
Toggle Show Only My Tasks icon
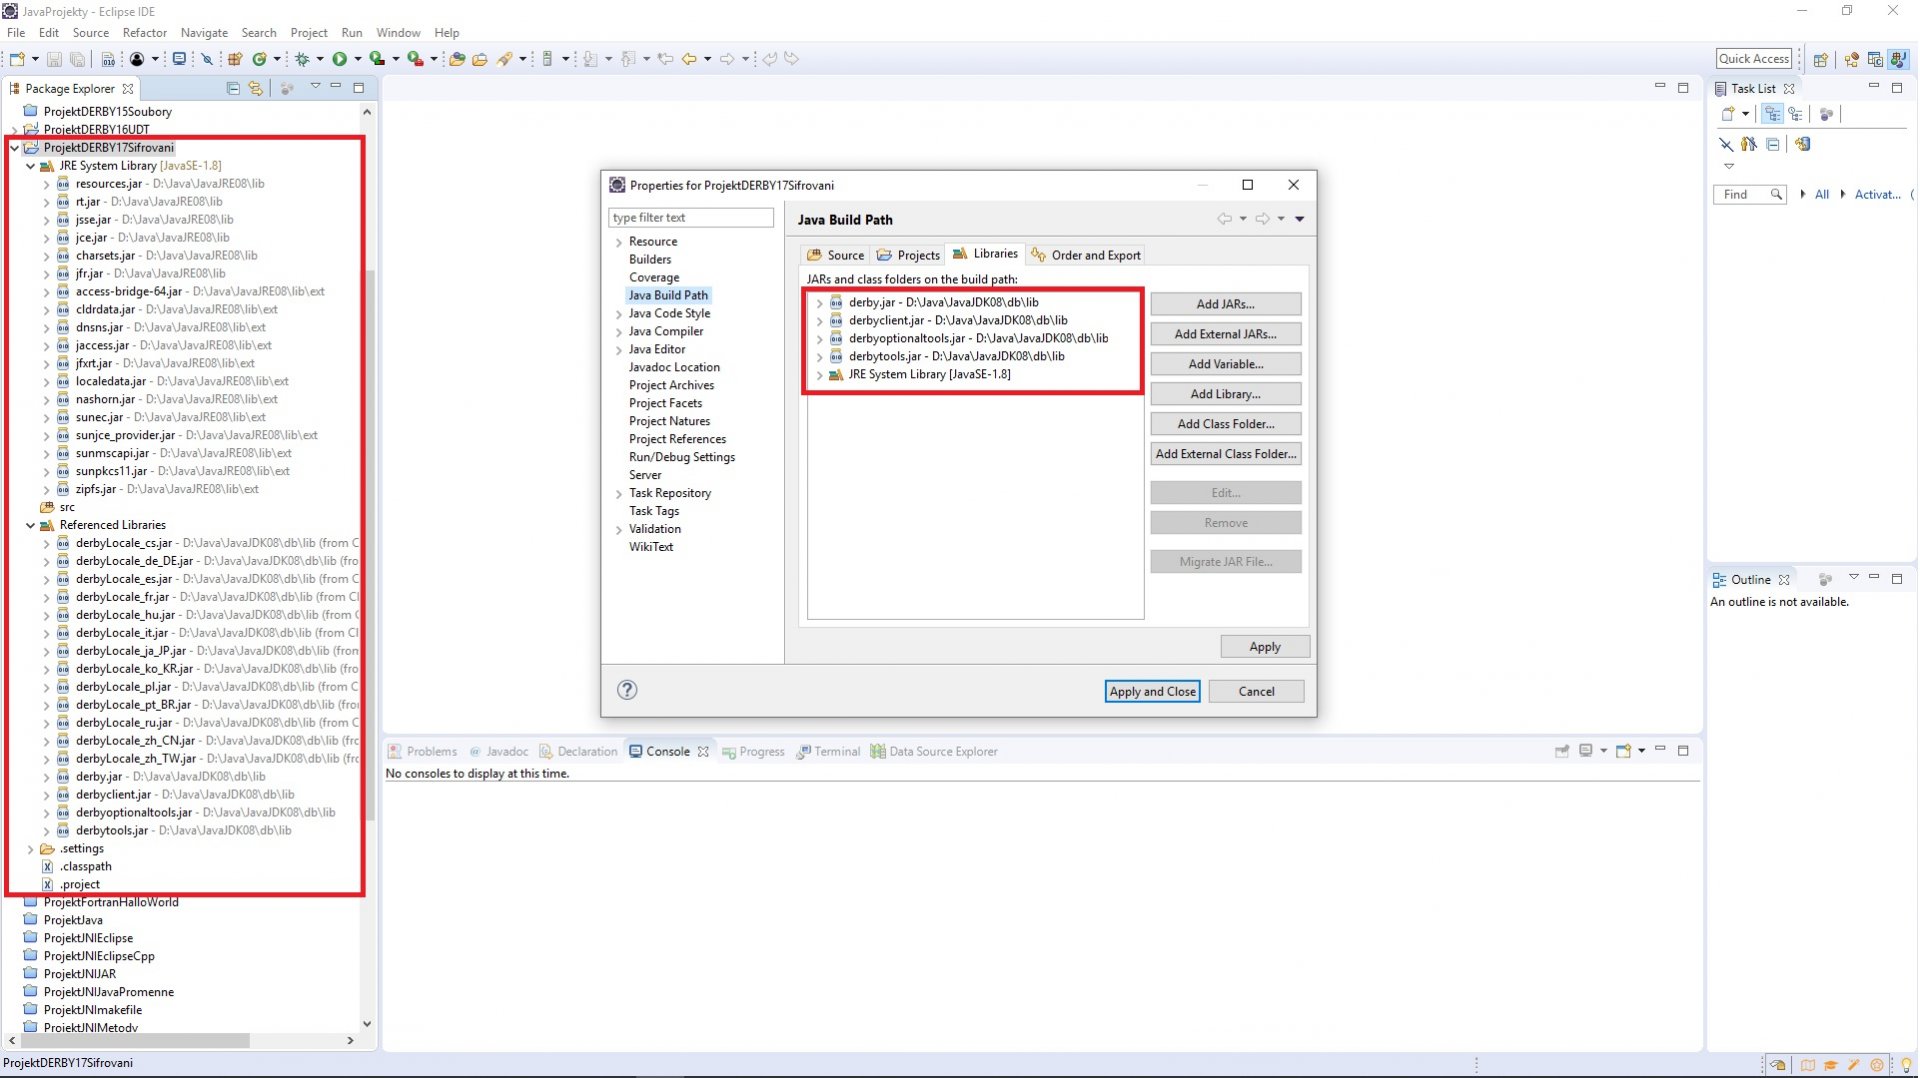pos(1749,144)
